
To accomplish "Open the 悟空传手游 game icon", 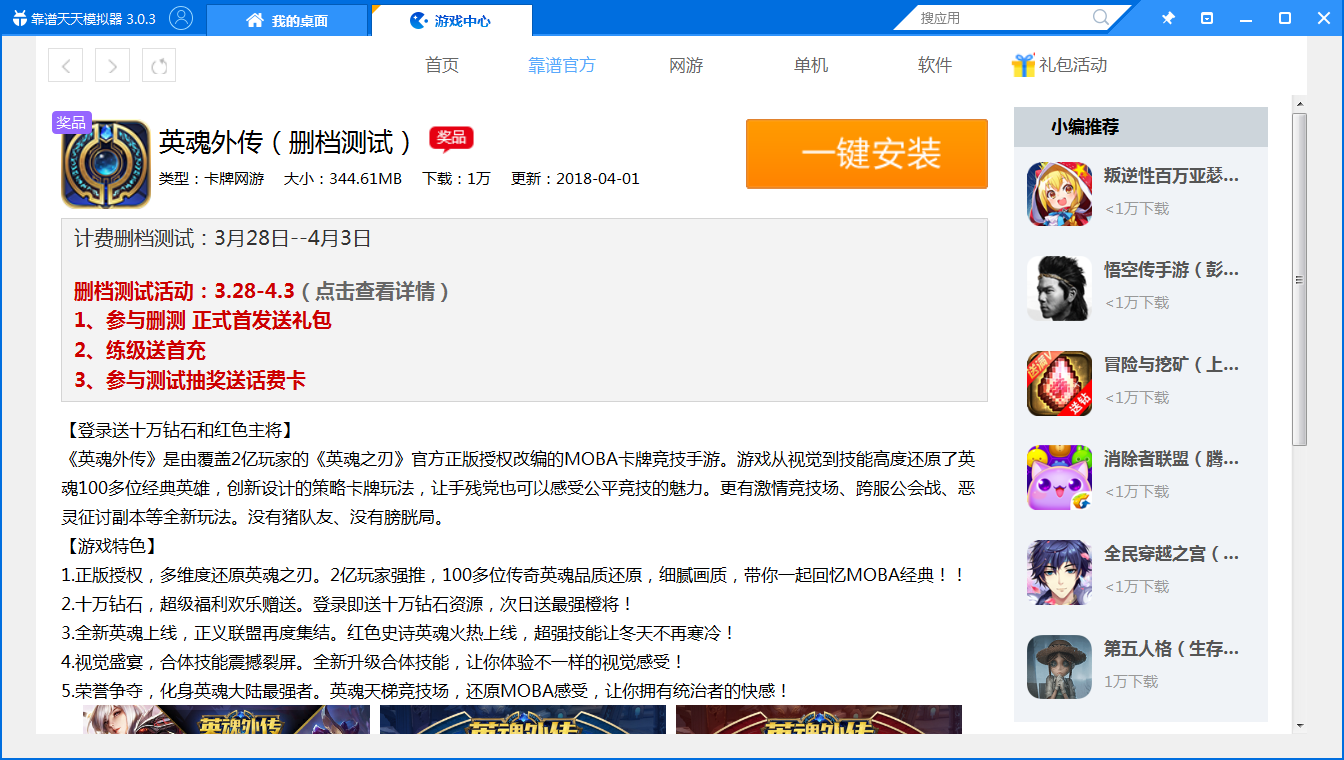I will (1059, 288).
